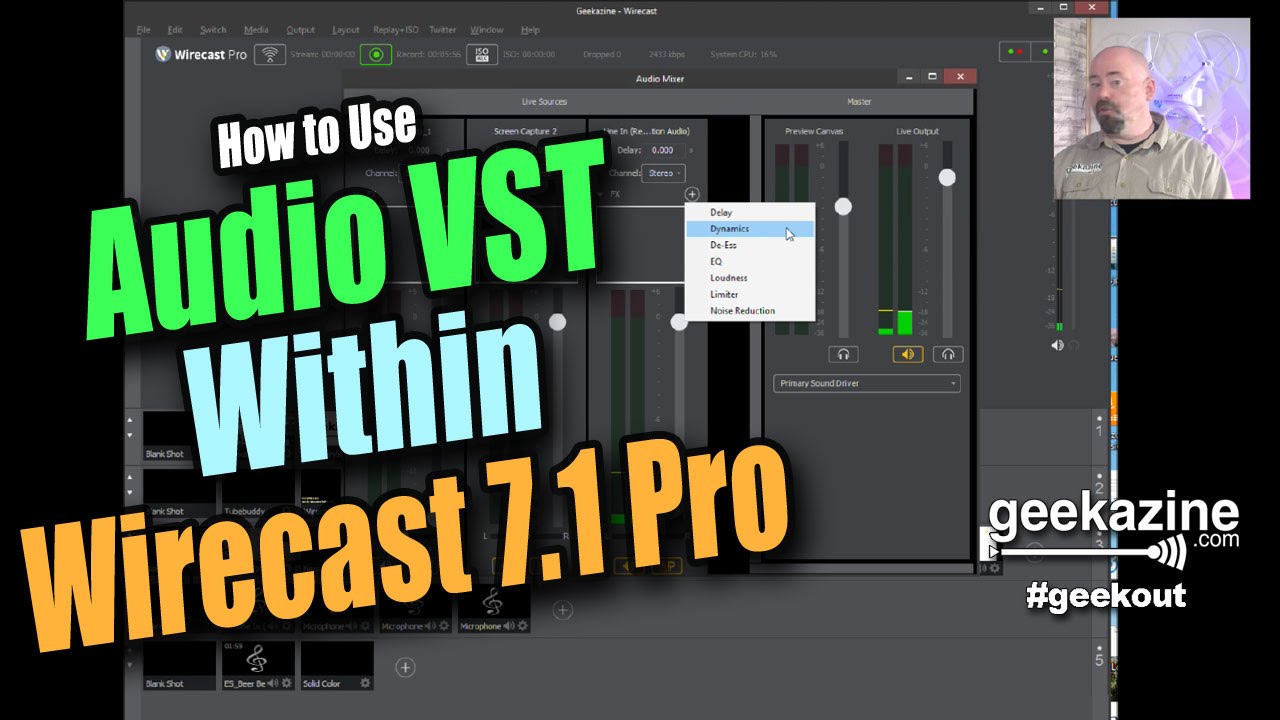Select the last Microphone shot thumbnail
The width and height of the screenshot is (1280, 720).
pos(494,608)
